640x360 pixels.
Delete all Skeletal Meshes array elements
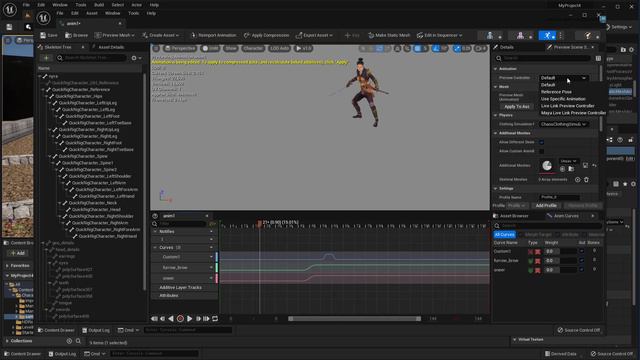click(x=586, y=180)
